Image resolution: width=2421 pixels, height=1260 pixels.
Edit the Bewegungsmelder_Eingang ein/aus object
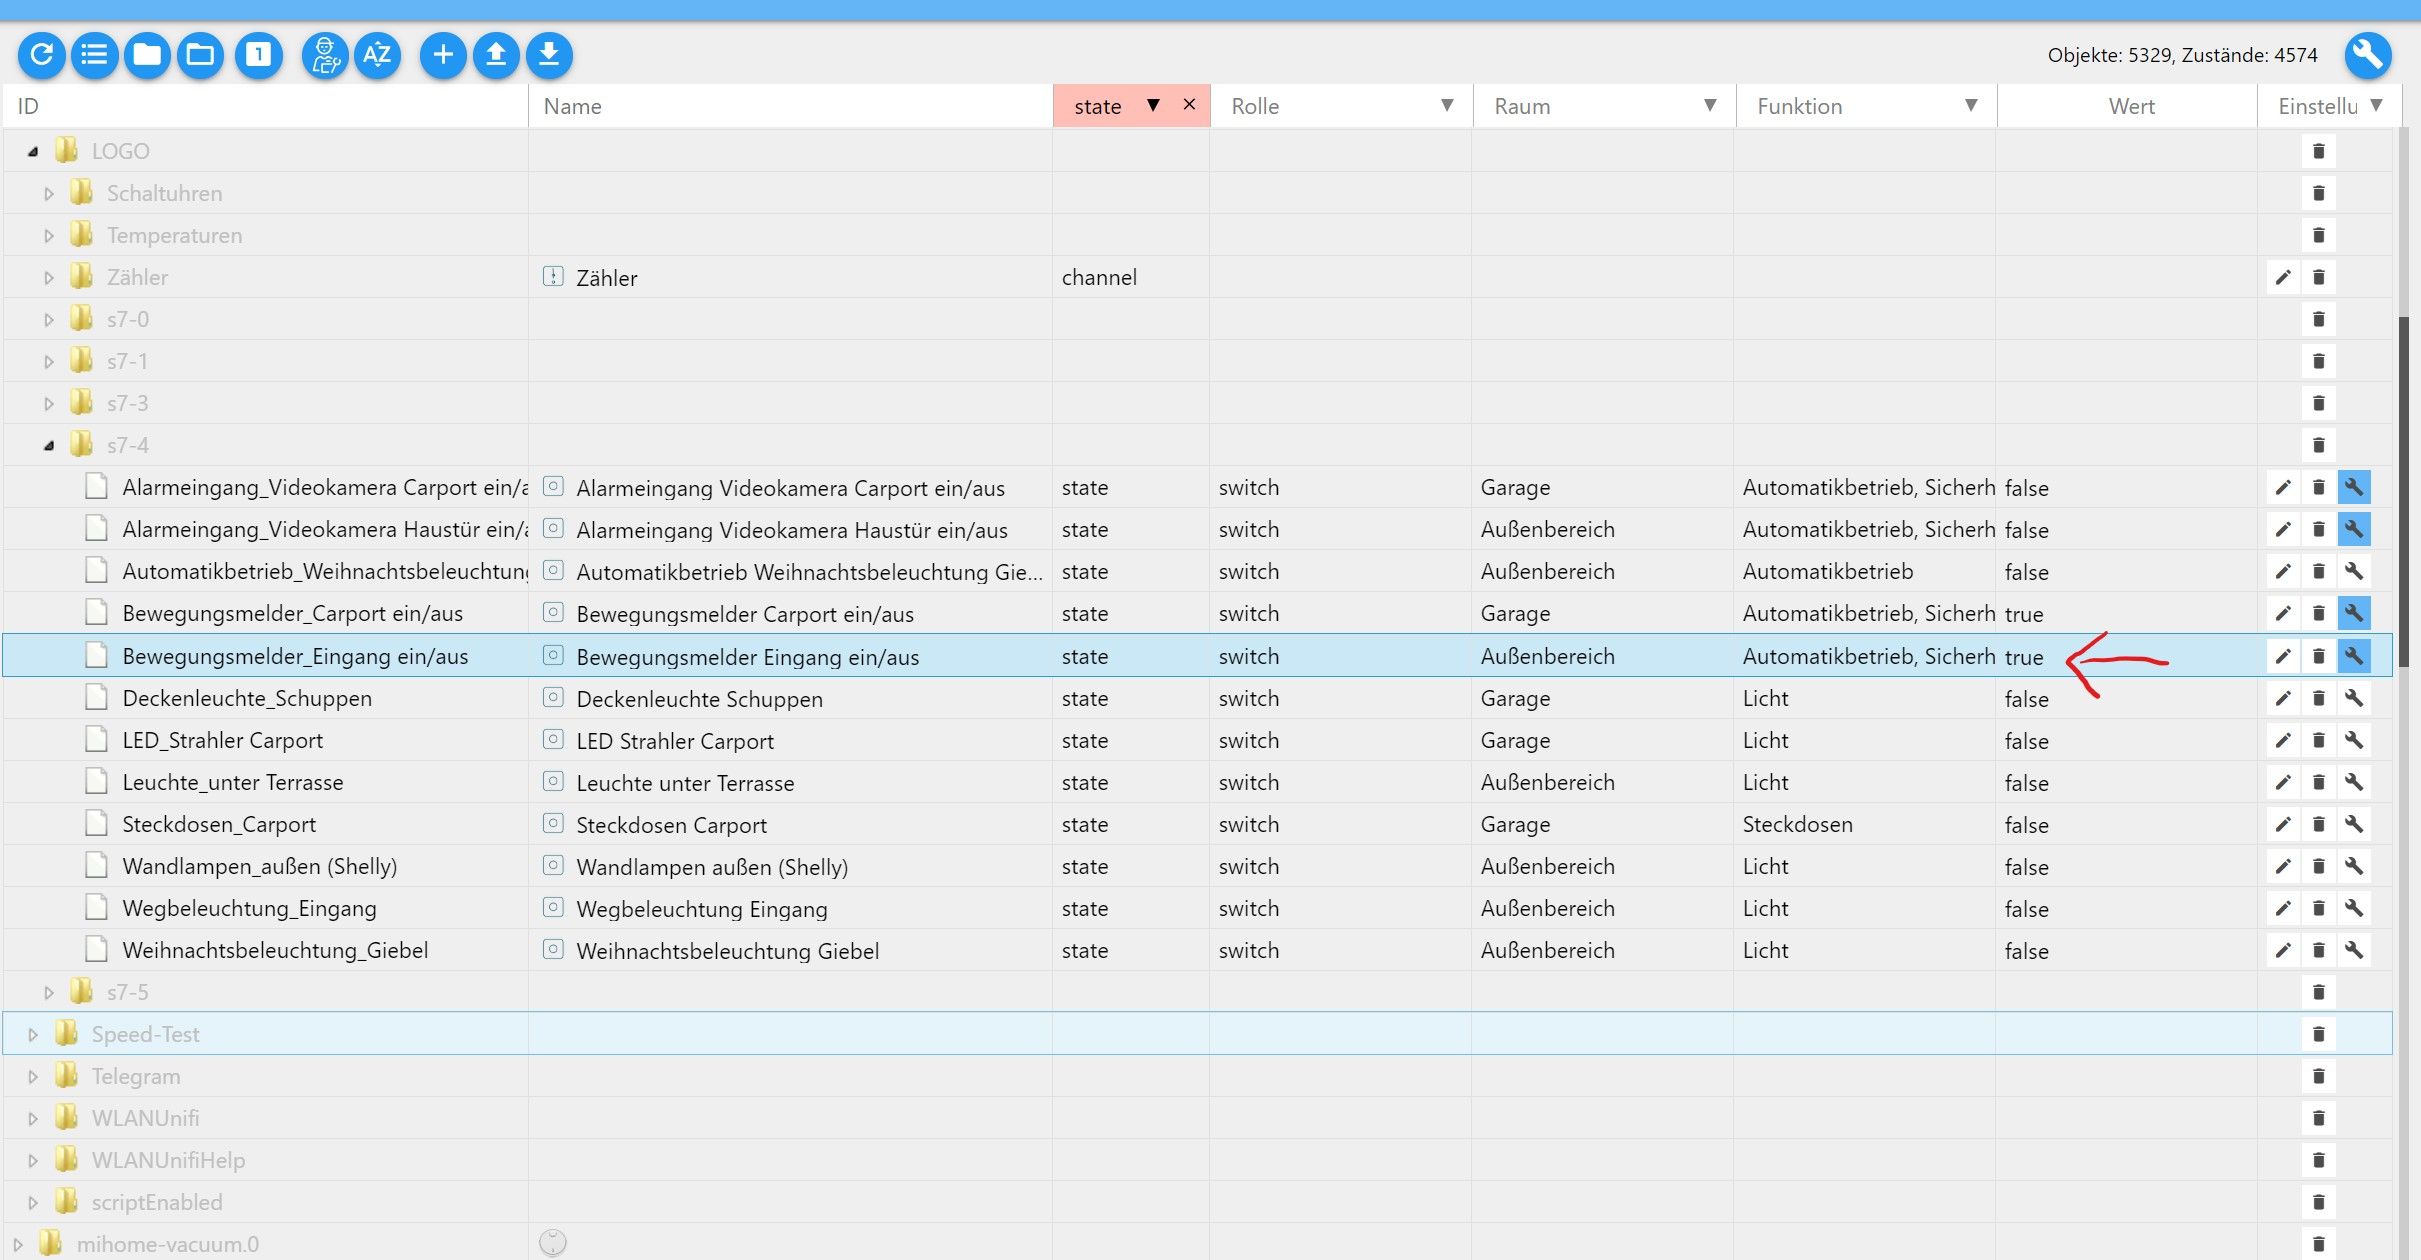point(2283,657)
